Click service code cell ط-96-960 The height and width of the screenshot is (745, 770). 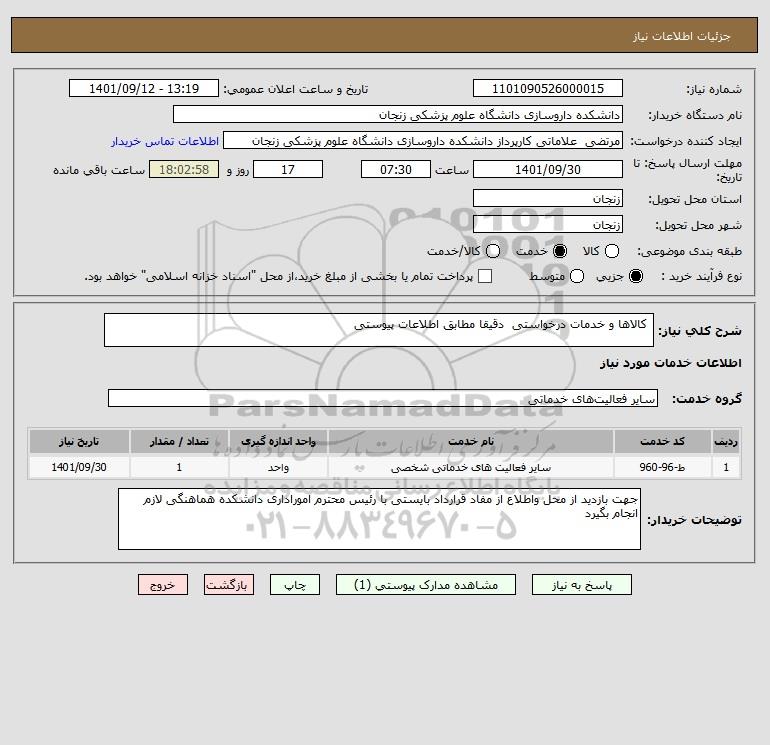point(662,467)
